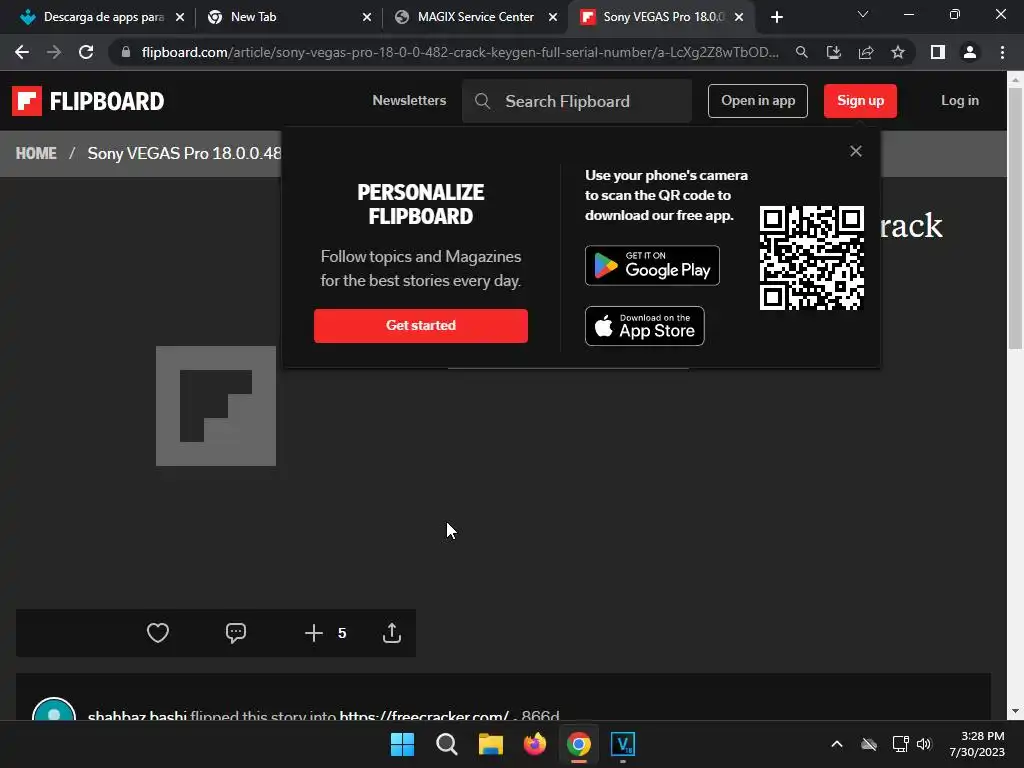
Task: Select the Sony VEGAS Pro tab
Action: click(x=664, y=17)
